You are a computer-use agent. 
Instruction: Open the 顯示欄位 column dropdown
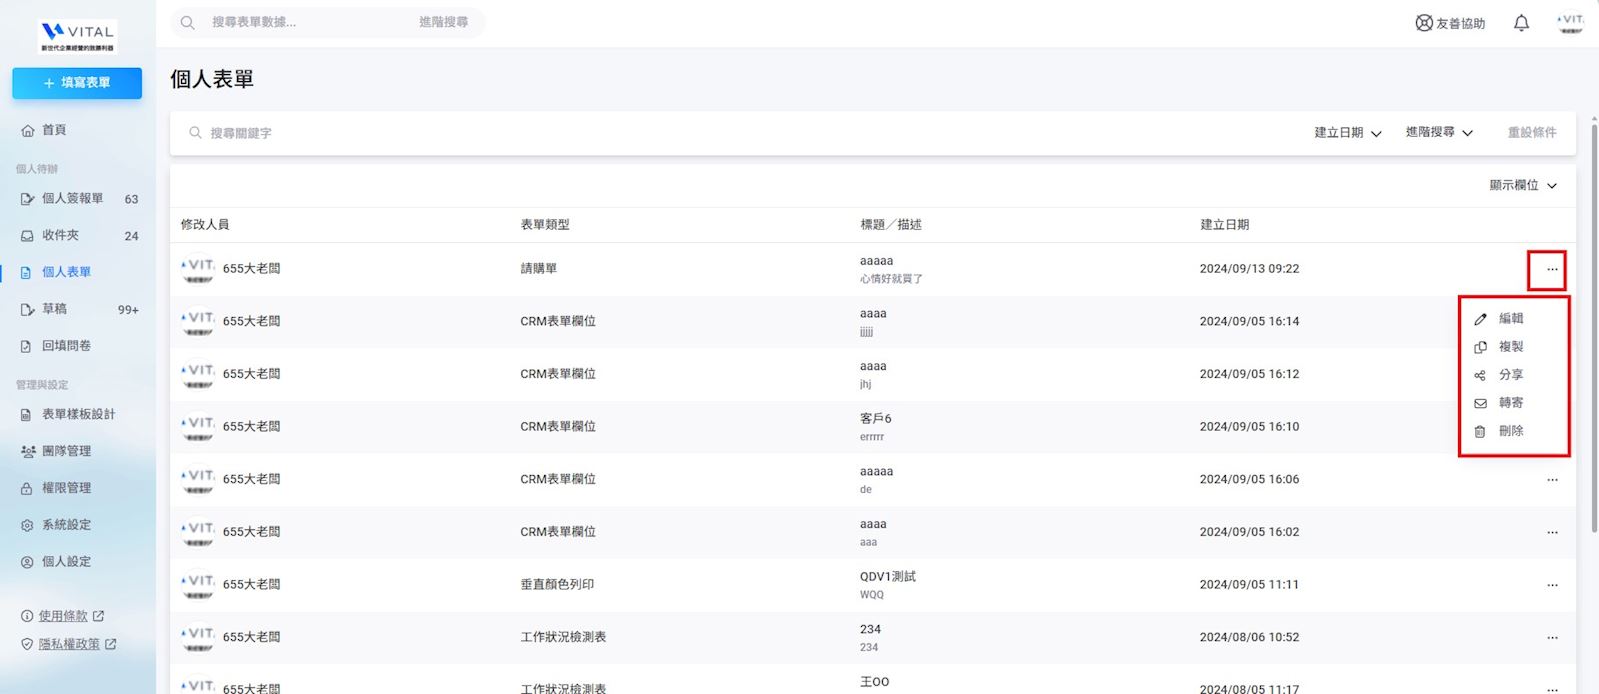click(1522, 186)
